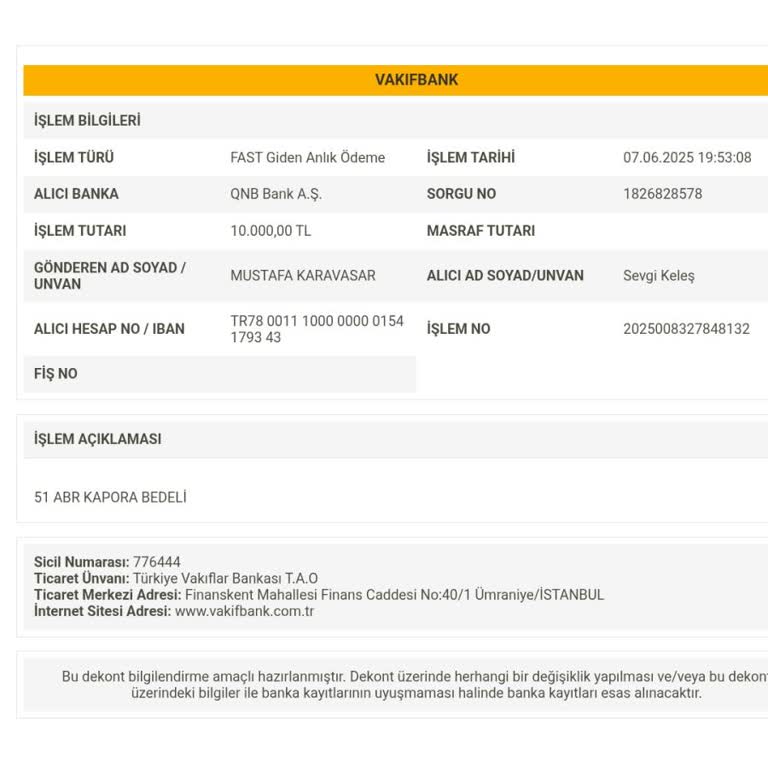This screenshot has width=768, height=768.
Task: Select the Ticaret Ünvanı Türkiye Vakıflar Bankası line
Action: [176, 578]
